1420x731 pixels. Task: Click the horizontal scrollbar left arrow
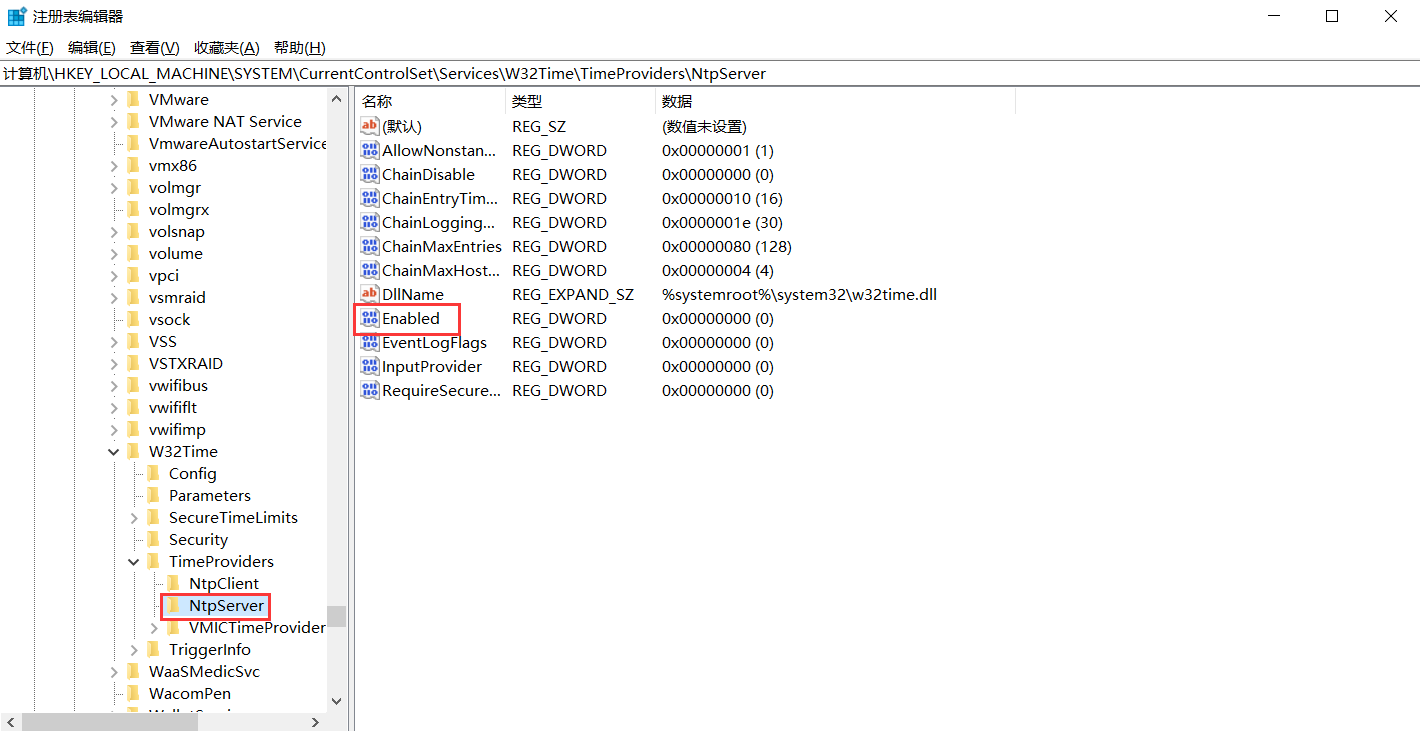pyautogui.click(x=10, y=722)
